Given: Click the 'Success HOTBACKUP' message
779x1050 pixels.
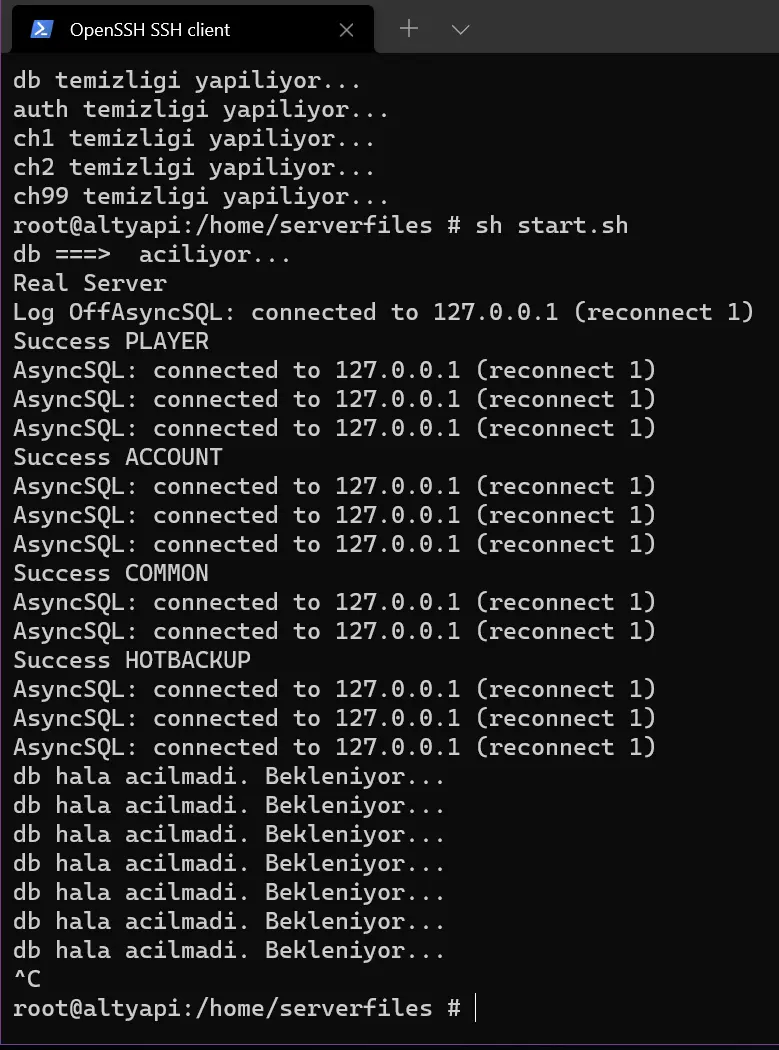Looking at the screenshot, I should 132,660.
